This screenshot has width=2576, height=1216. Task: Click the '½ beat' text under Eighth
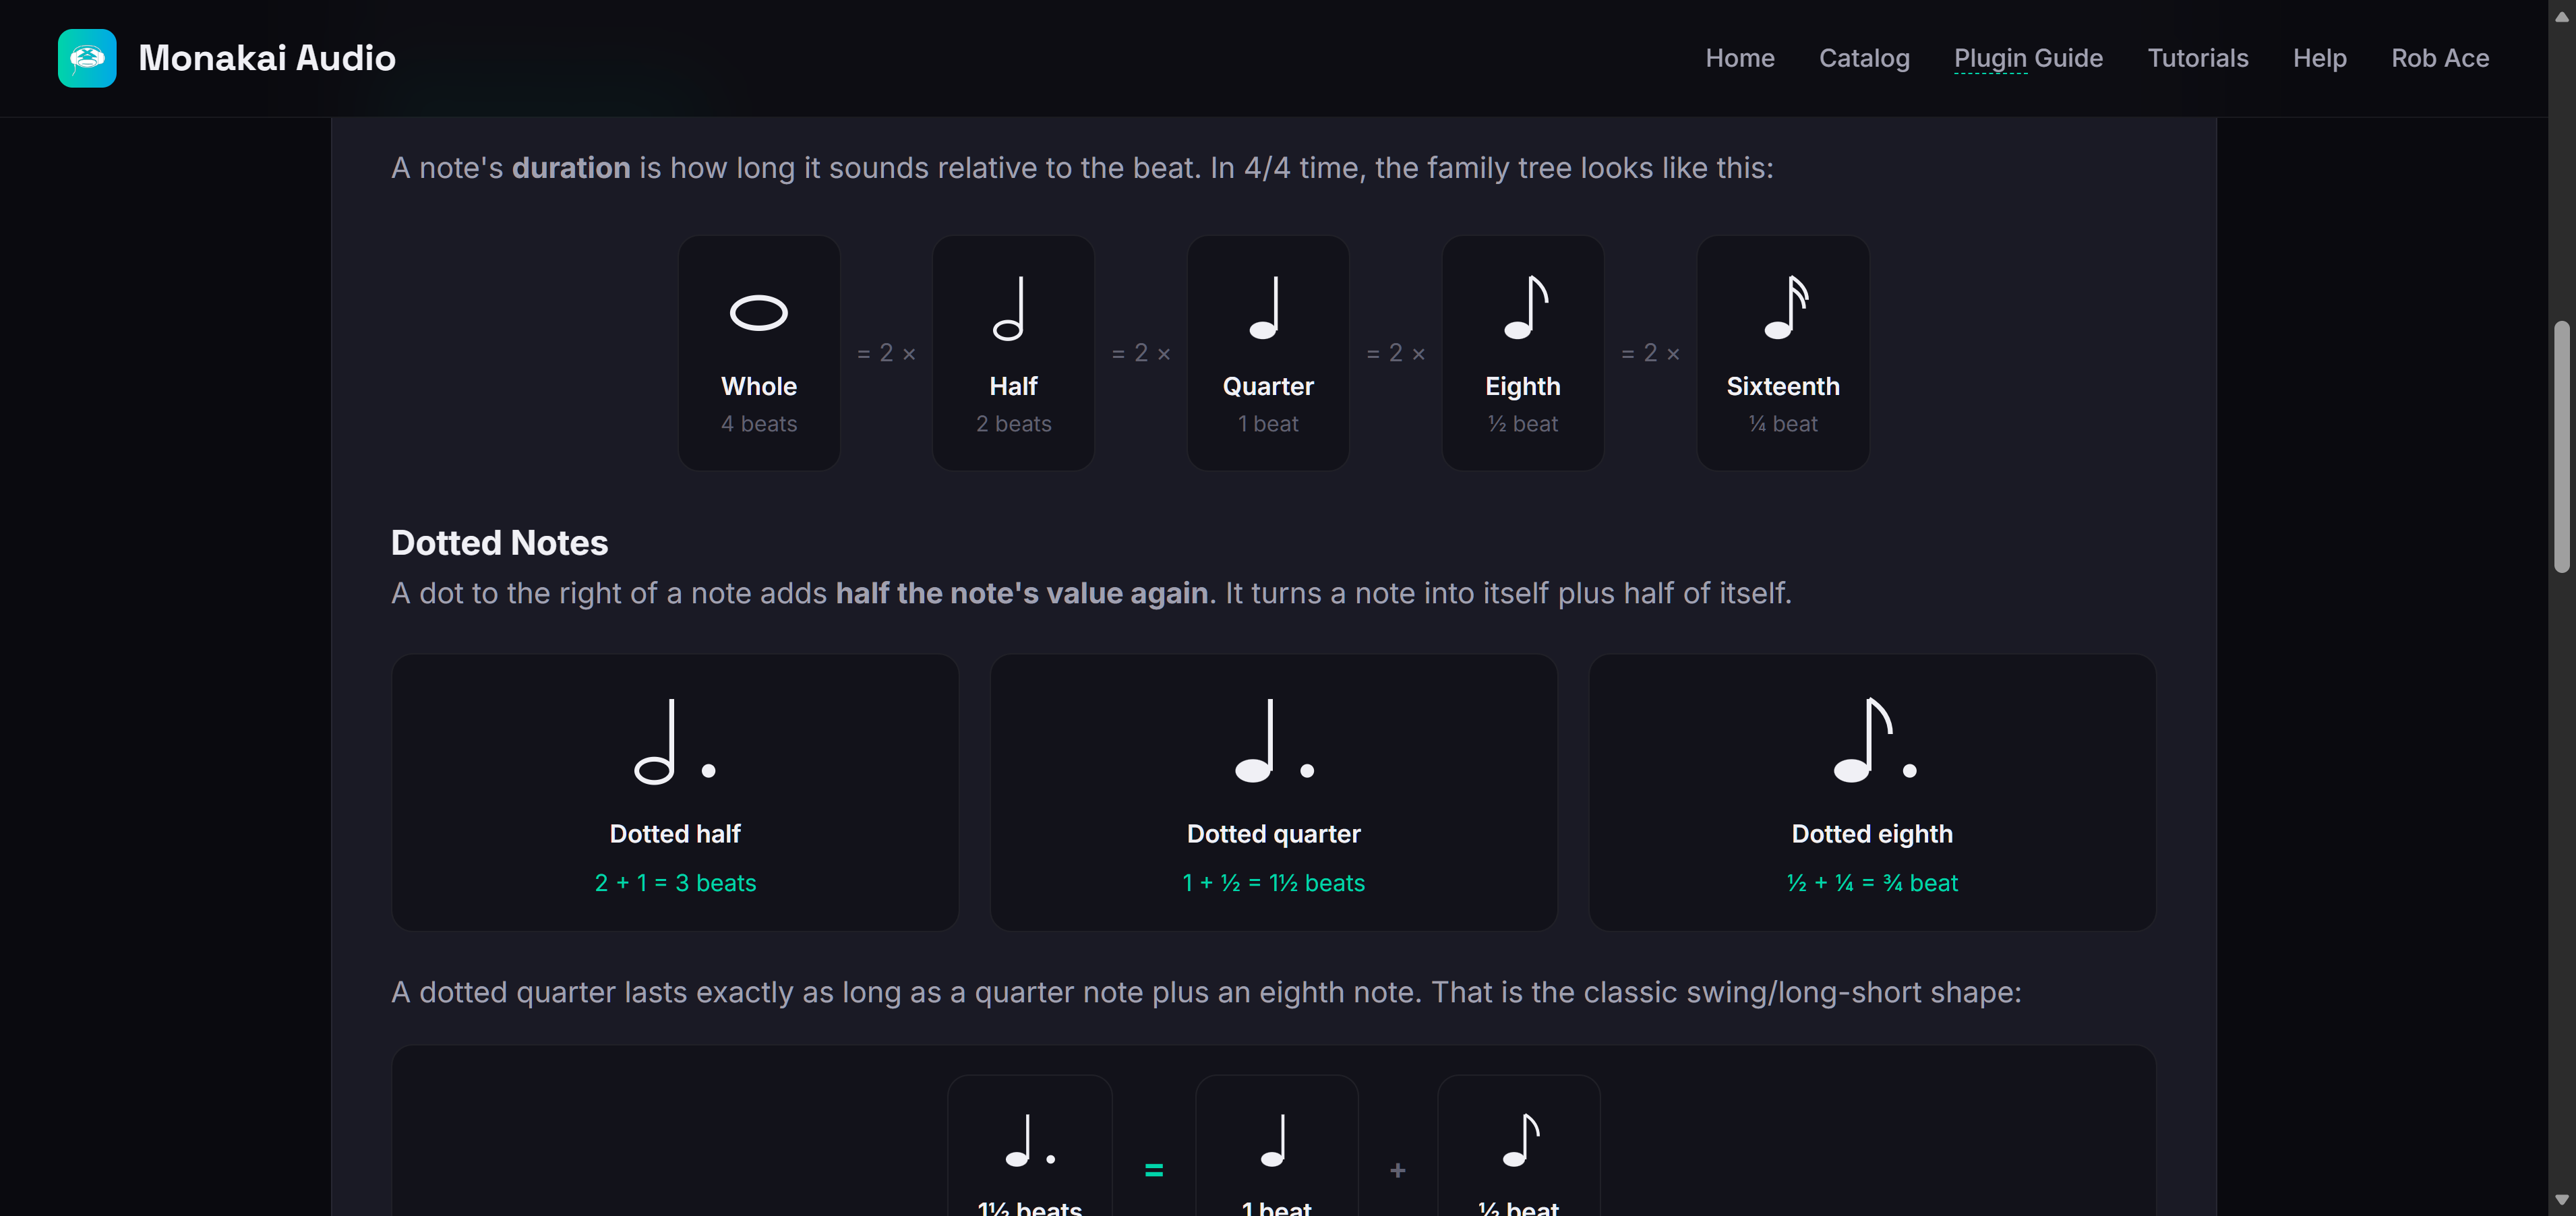point(1522,424)
